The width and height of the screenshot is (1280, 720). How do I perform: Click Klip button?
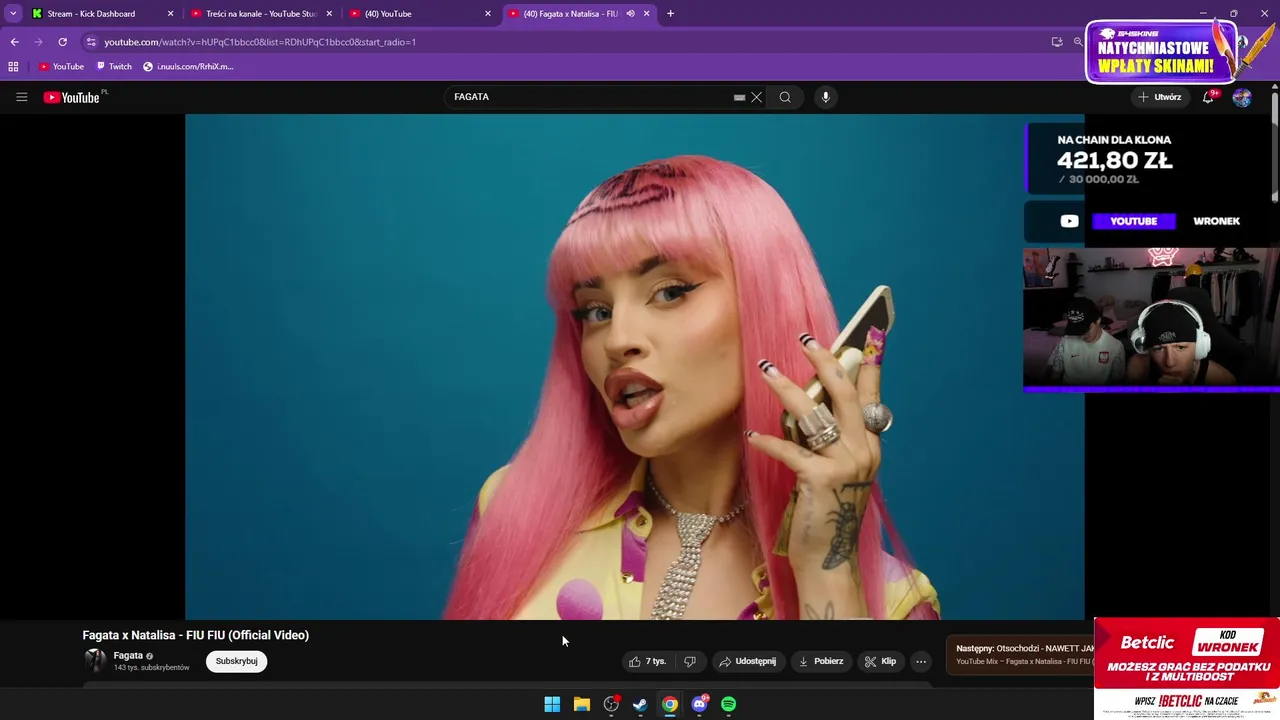tap(880, 661)
